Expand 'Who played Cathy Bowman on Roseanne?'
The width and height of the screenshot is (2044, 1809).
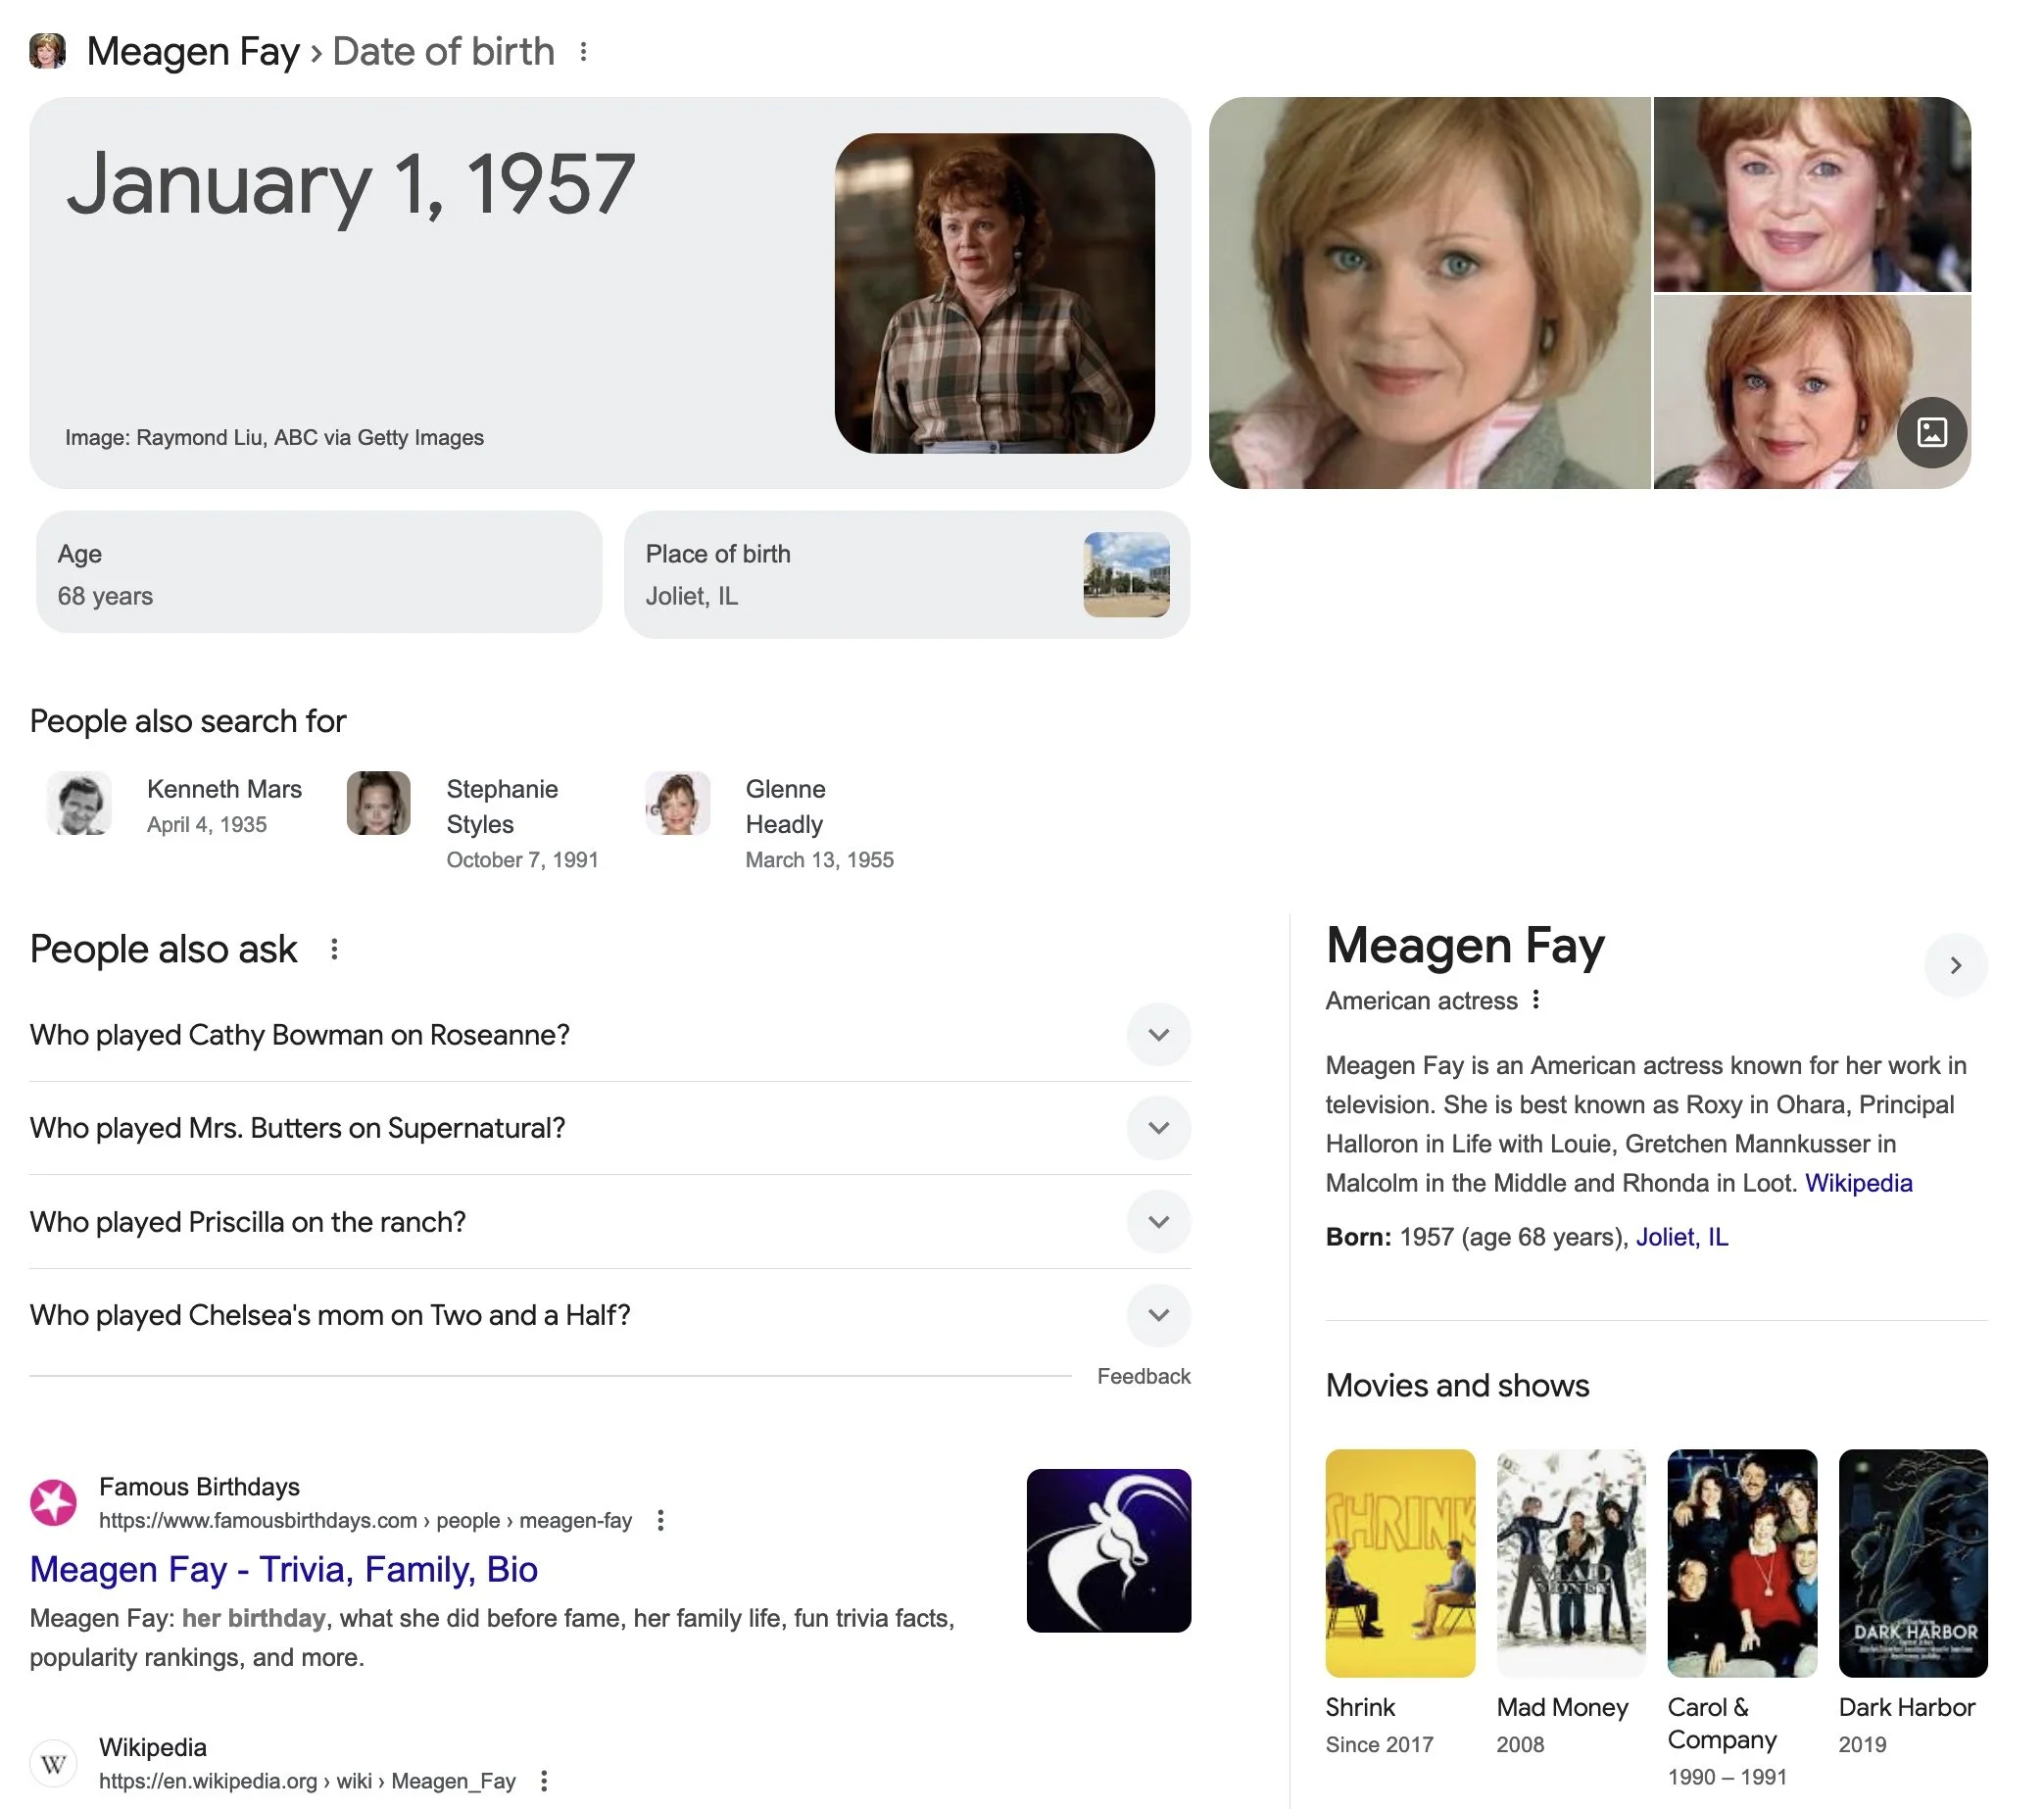(x=1158, y=1034)
